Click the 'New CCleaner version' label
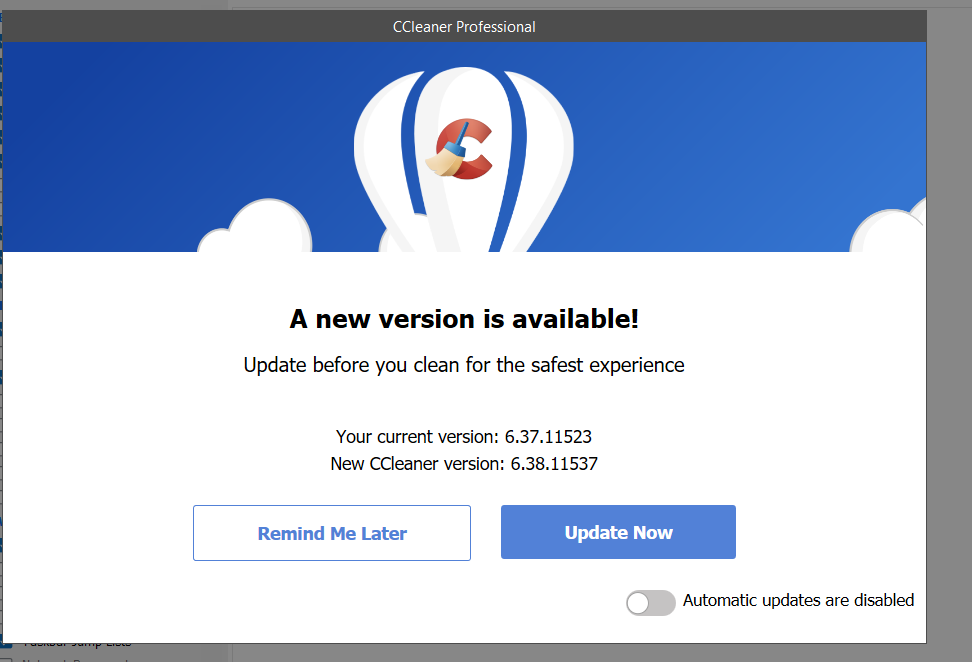This screenshot has width=972, height=662. (x=418, y=464)
